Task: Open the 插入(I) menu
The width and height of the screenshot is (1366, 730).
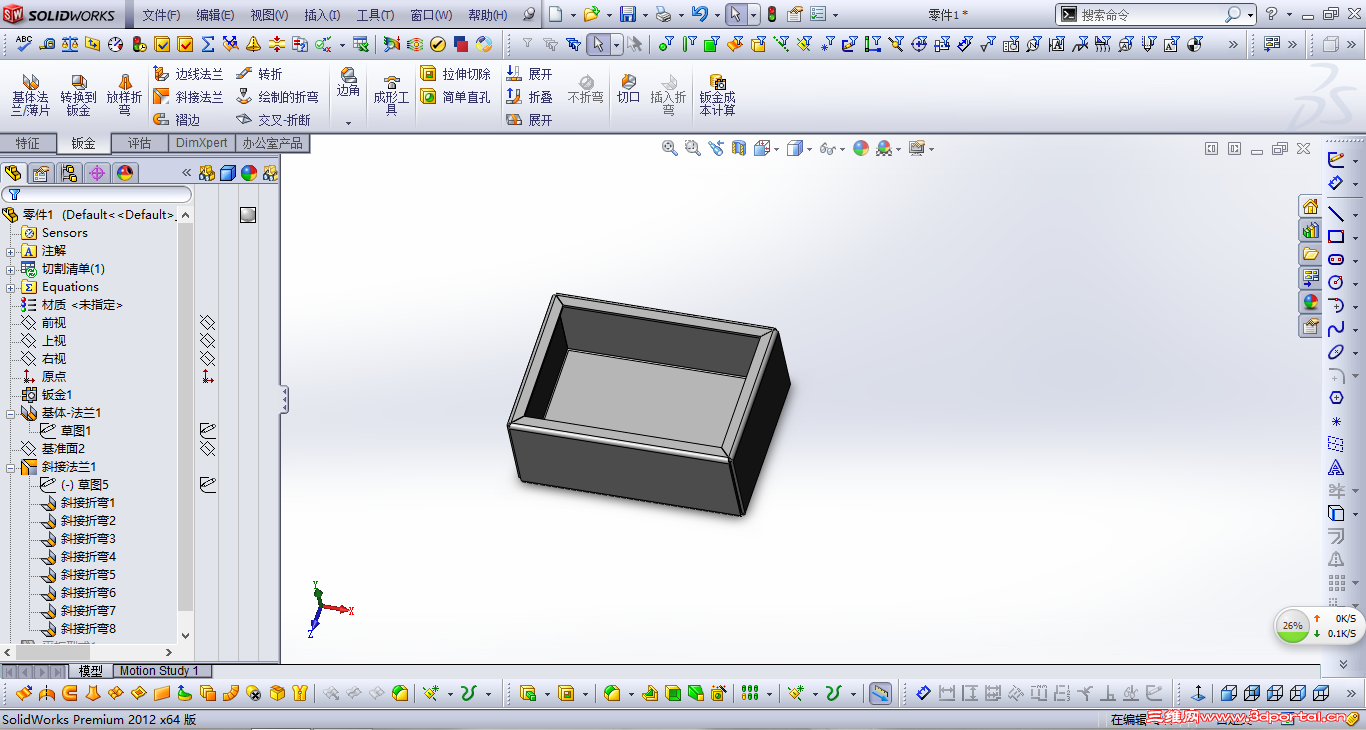Action: (x=322, y=15)
